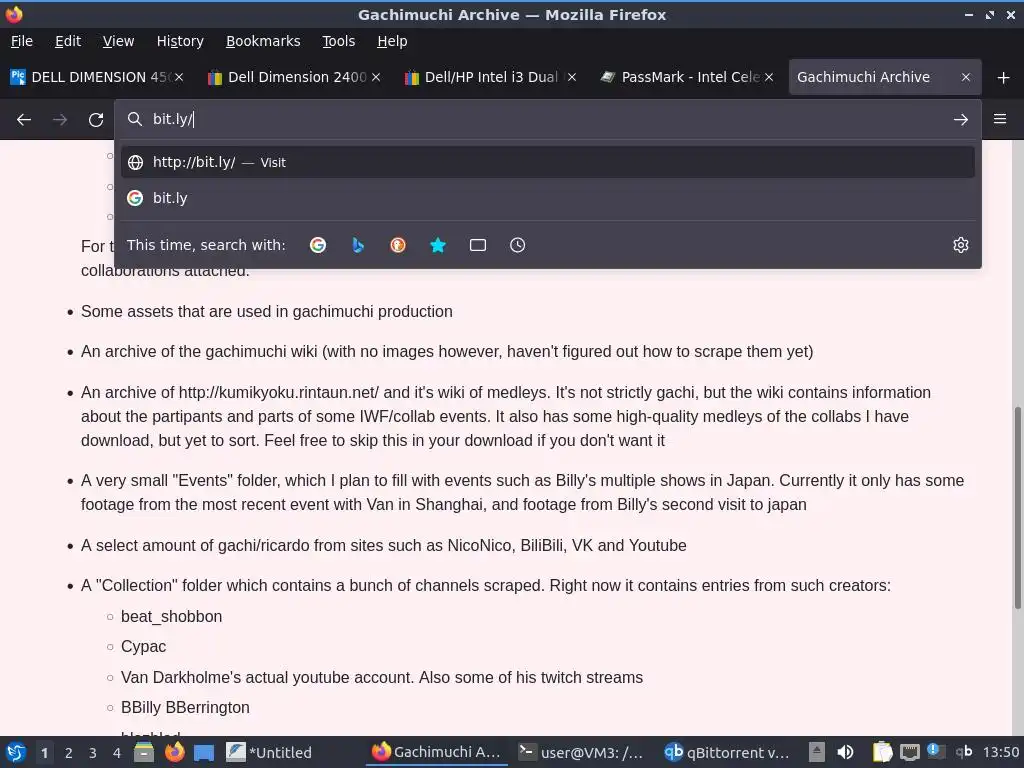Open the View menu

coord(118,41)
